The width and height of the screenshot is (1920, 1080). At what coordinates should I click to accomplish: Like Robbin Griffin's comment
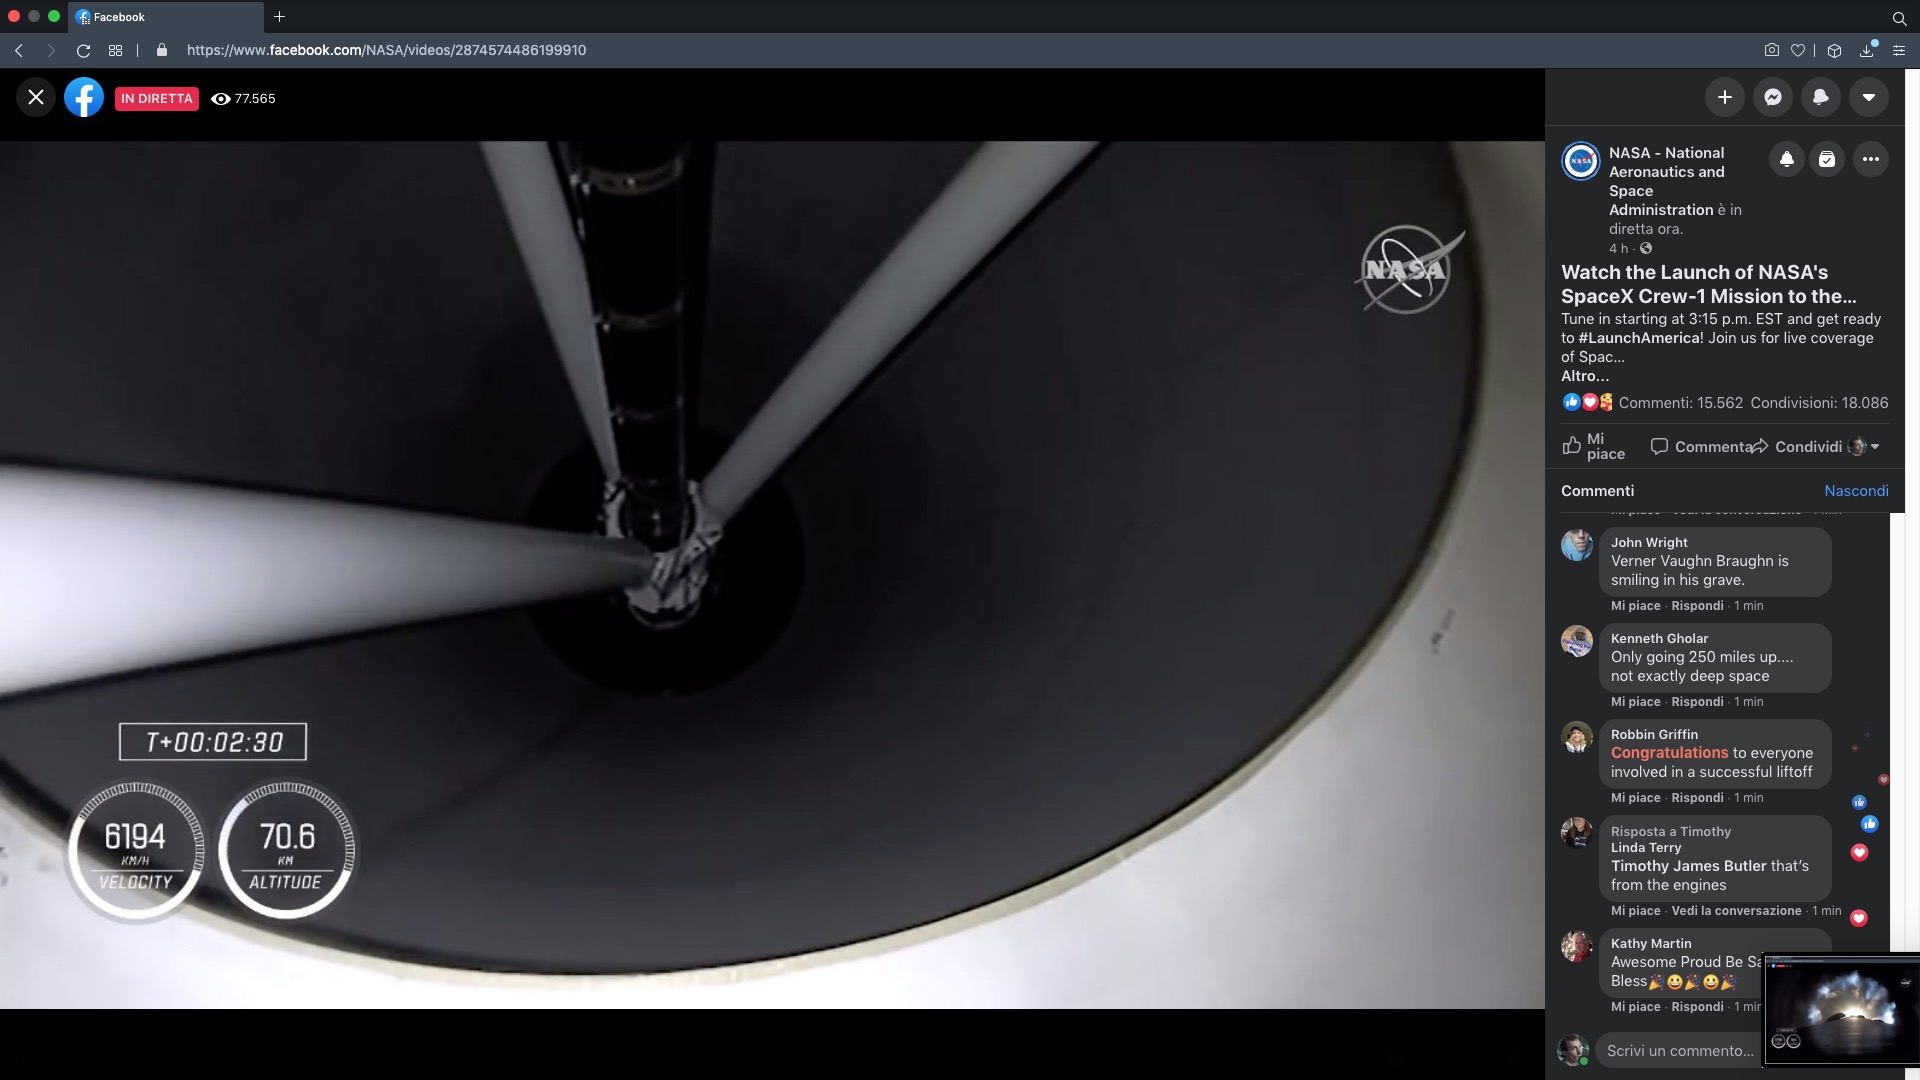(x=1635, y=798)
